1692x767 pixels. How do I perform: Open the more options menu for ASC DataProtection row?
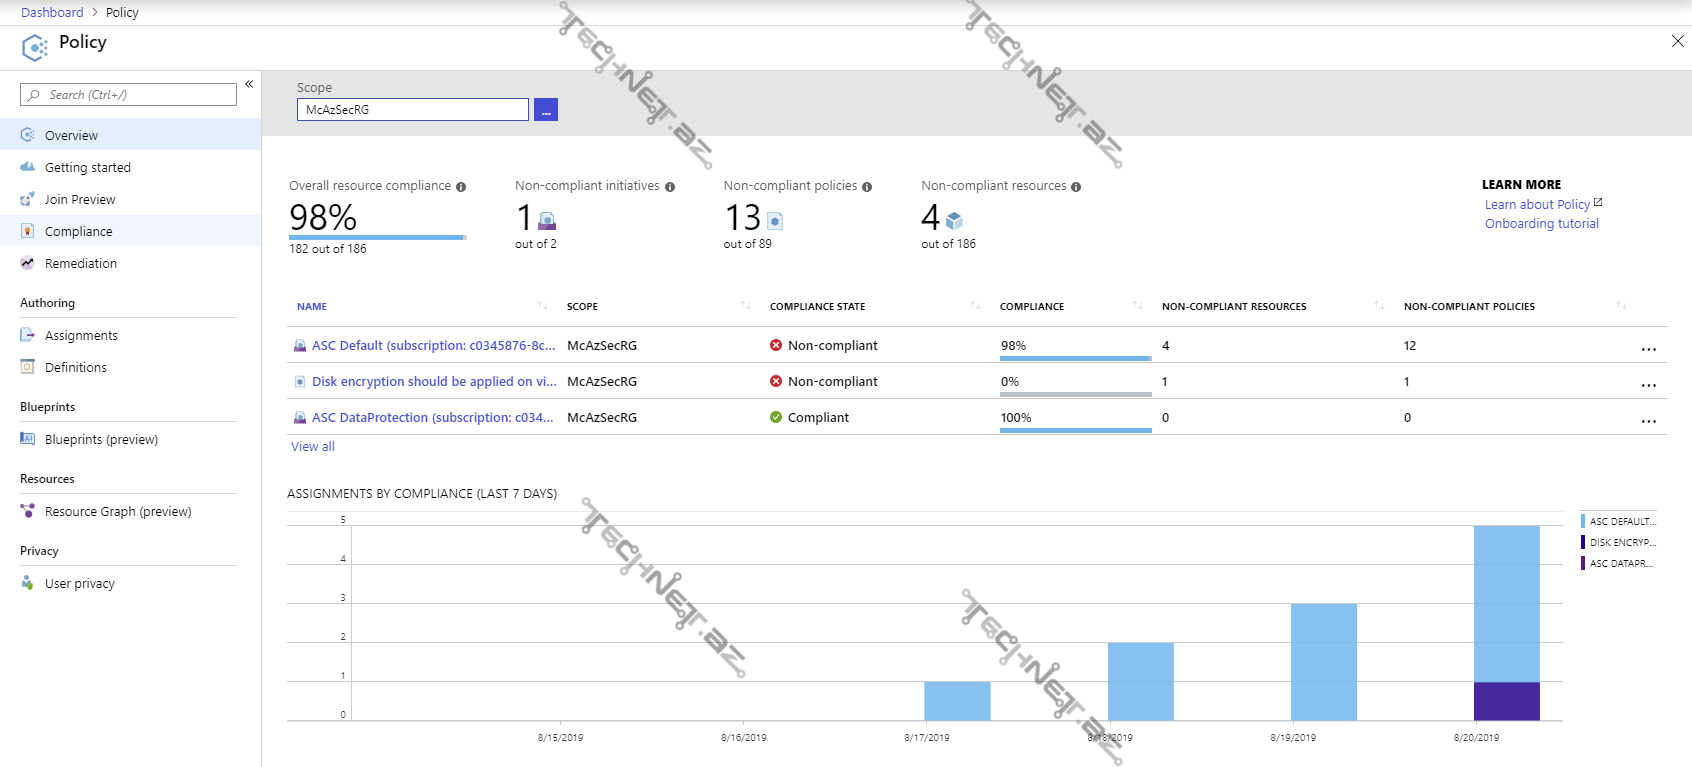(1648, 421)
